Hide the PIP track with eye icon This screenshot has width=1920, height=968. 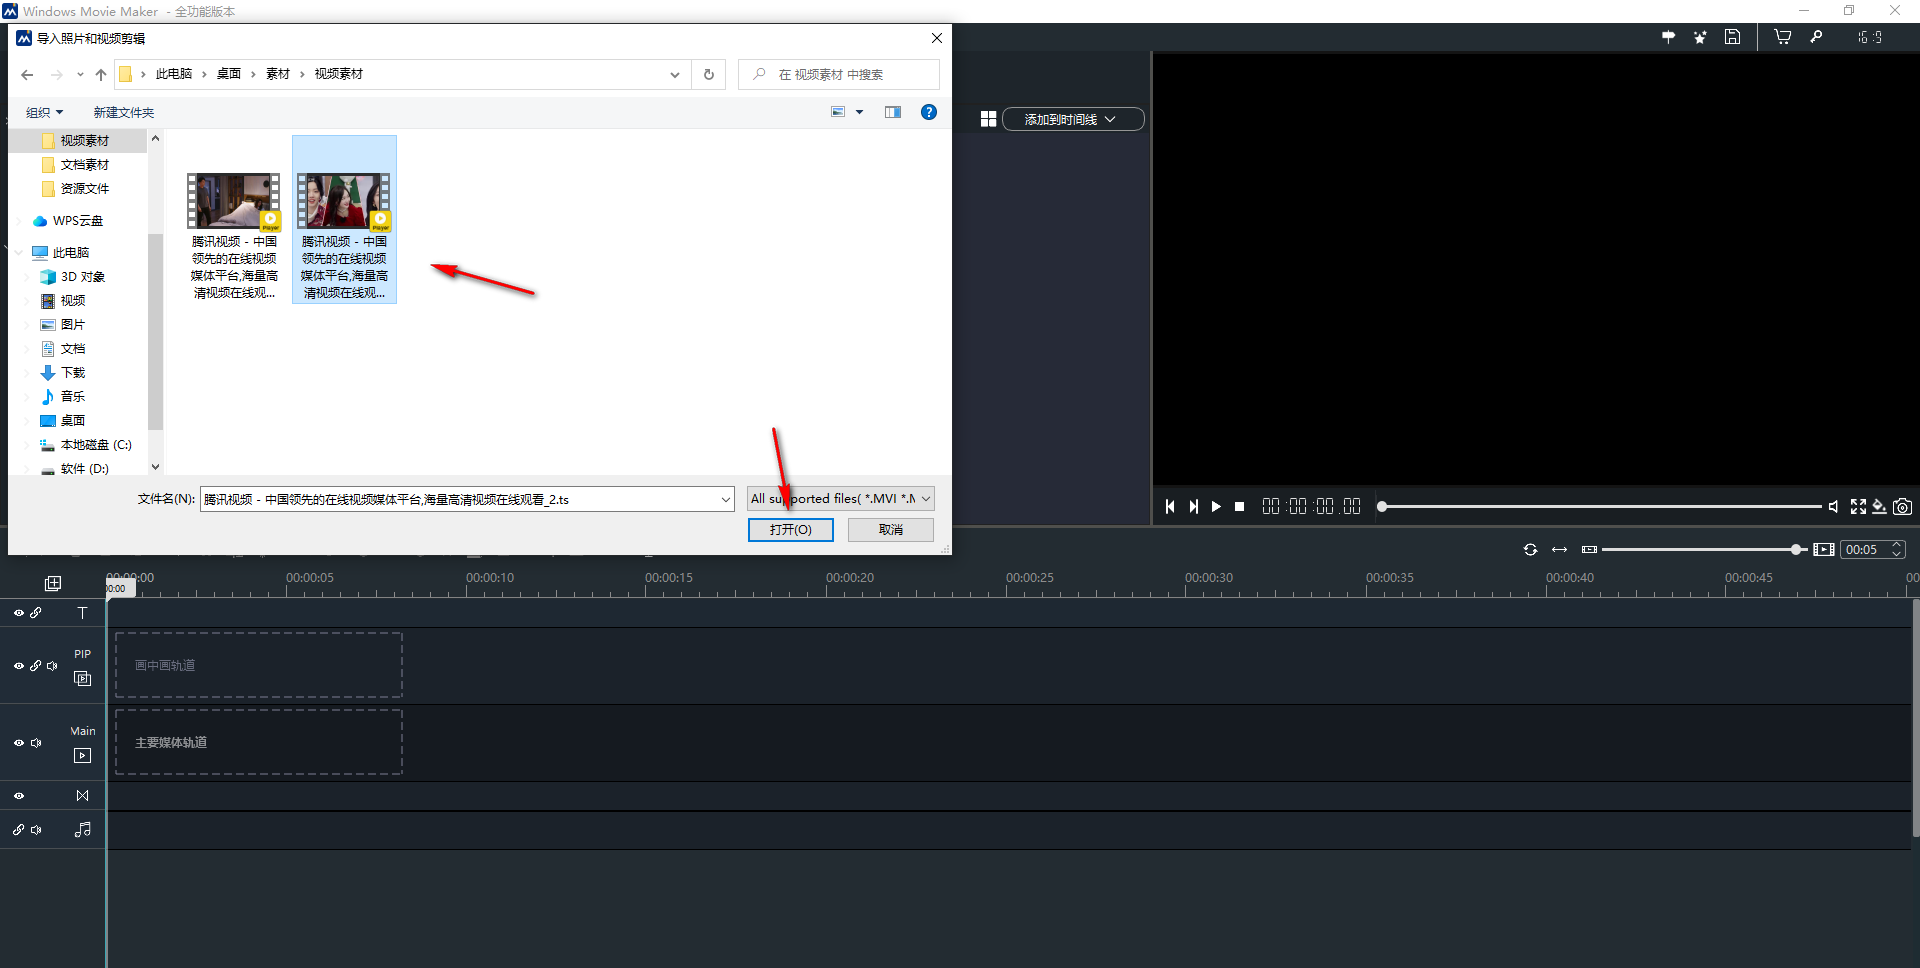18,666
